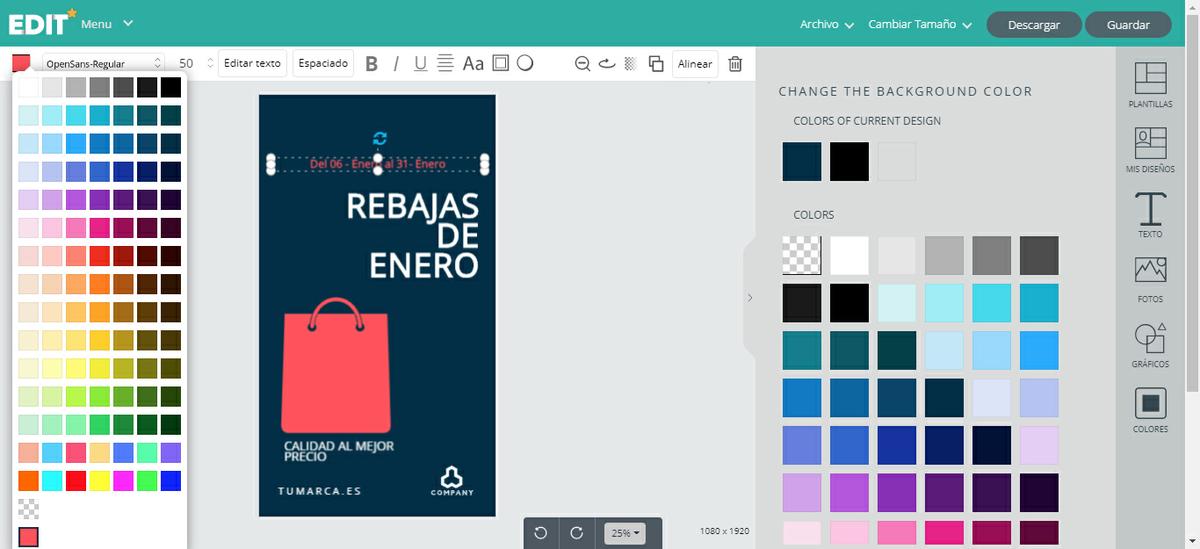Click Guardar button
Image resolution: width=1200 pixels, height=549 pixels.
[x=1128, y=25]
